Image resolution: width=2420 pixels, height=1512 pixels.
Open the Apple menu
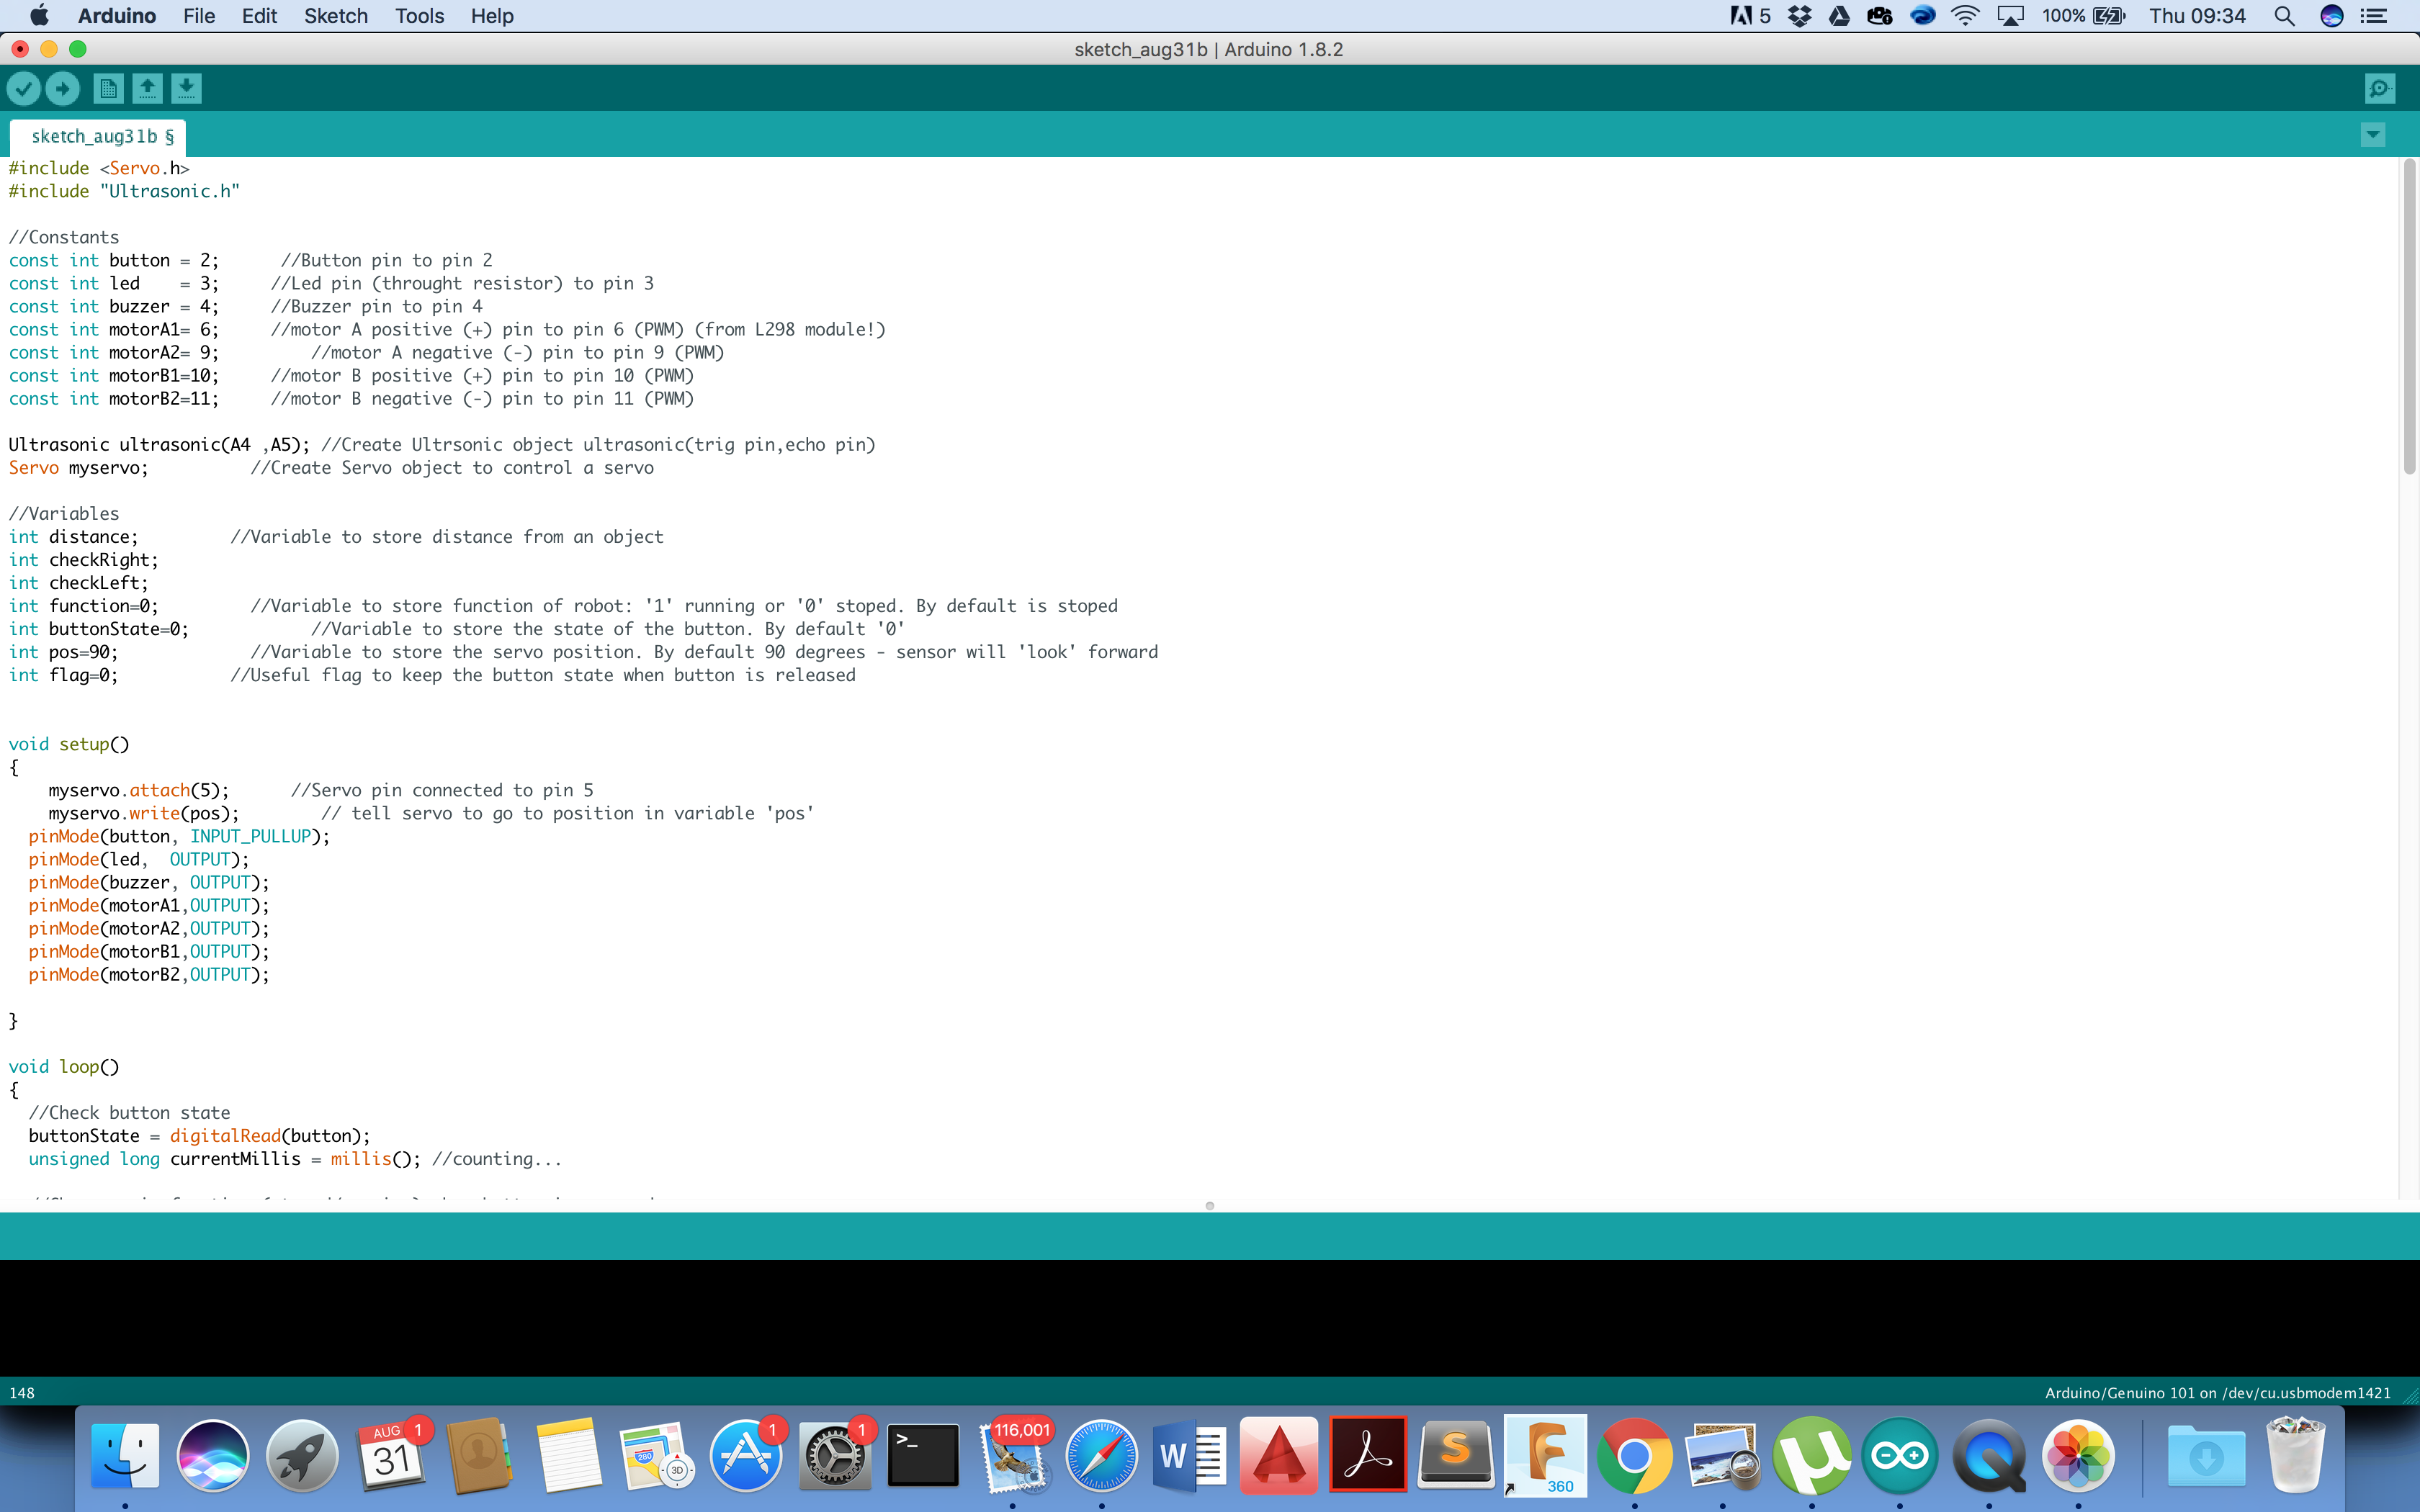(39, 16)
